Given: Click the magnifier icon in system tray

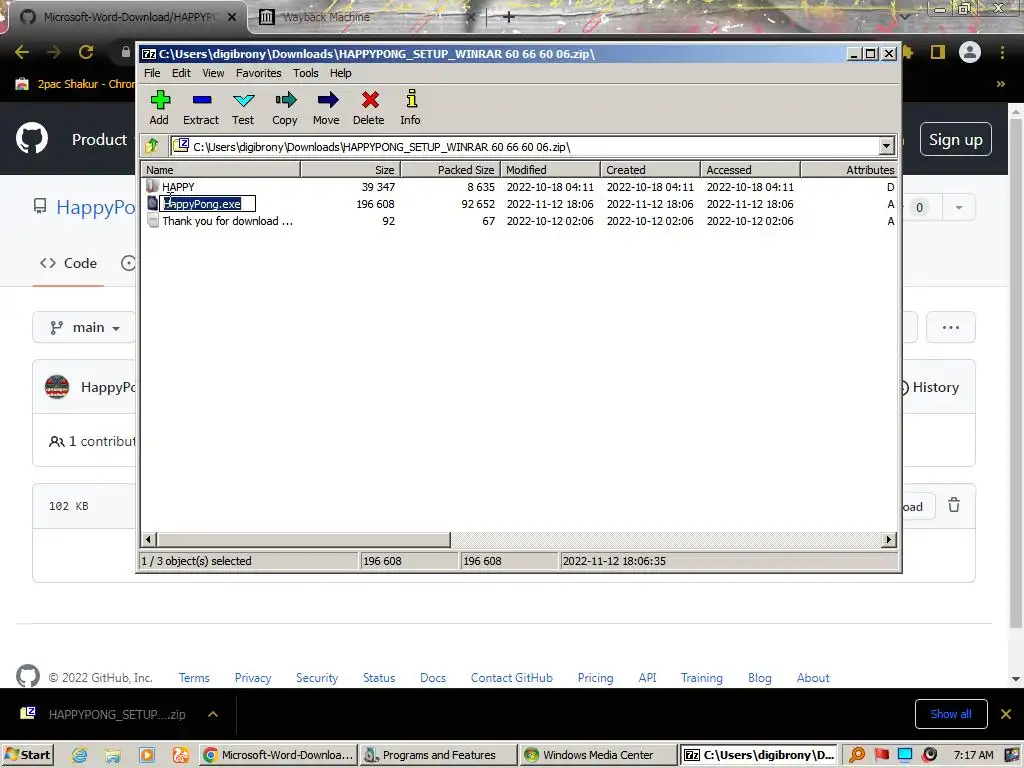Looking at the screenshot, I should [857, 755].
